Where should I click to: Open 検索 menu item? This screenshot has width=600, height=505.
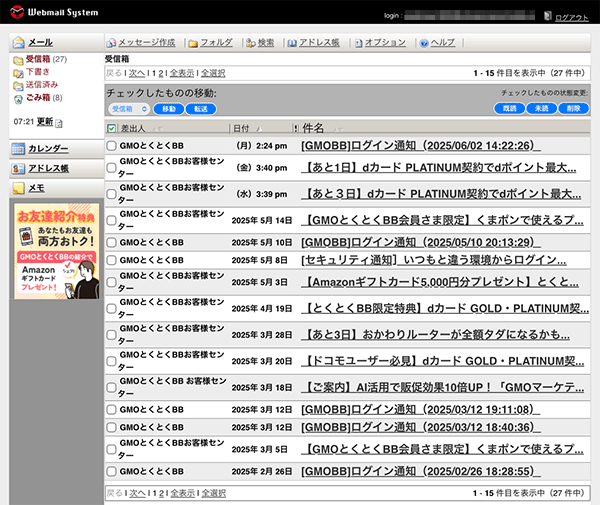tap(266, 42)
